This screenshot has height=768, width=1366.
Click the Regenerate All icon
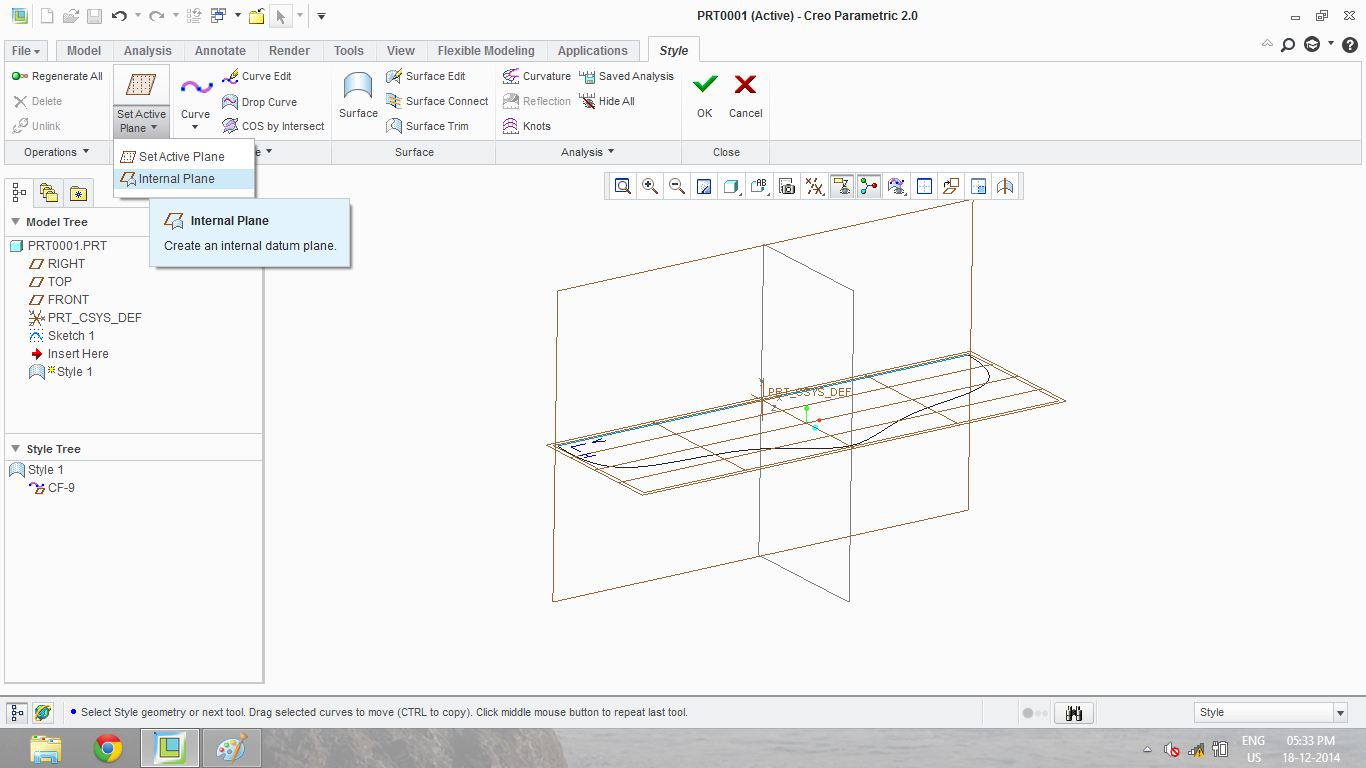(x=20, y=76)
